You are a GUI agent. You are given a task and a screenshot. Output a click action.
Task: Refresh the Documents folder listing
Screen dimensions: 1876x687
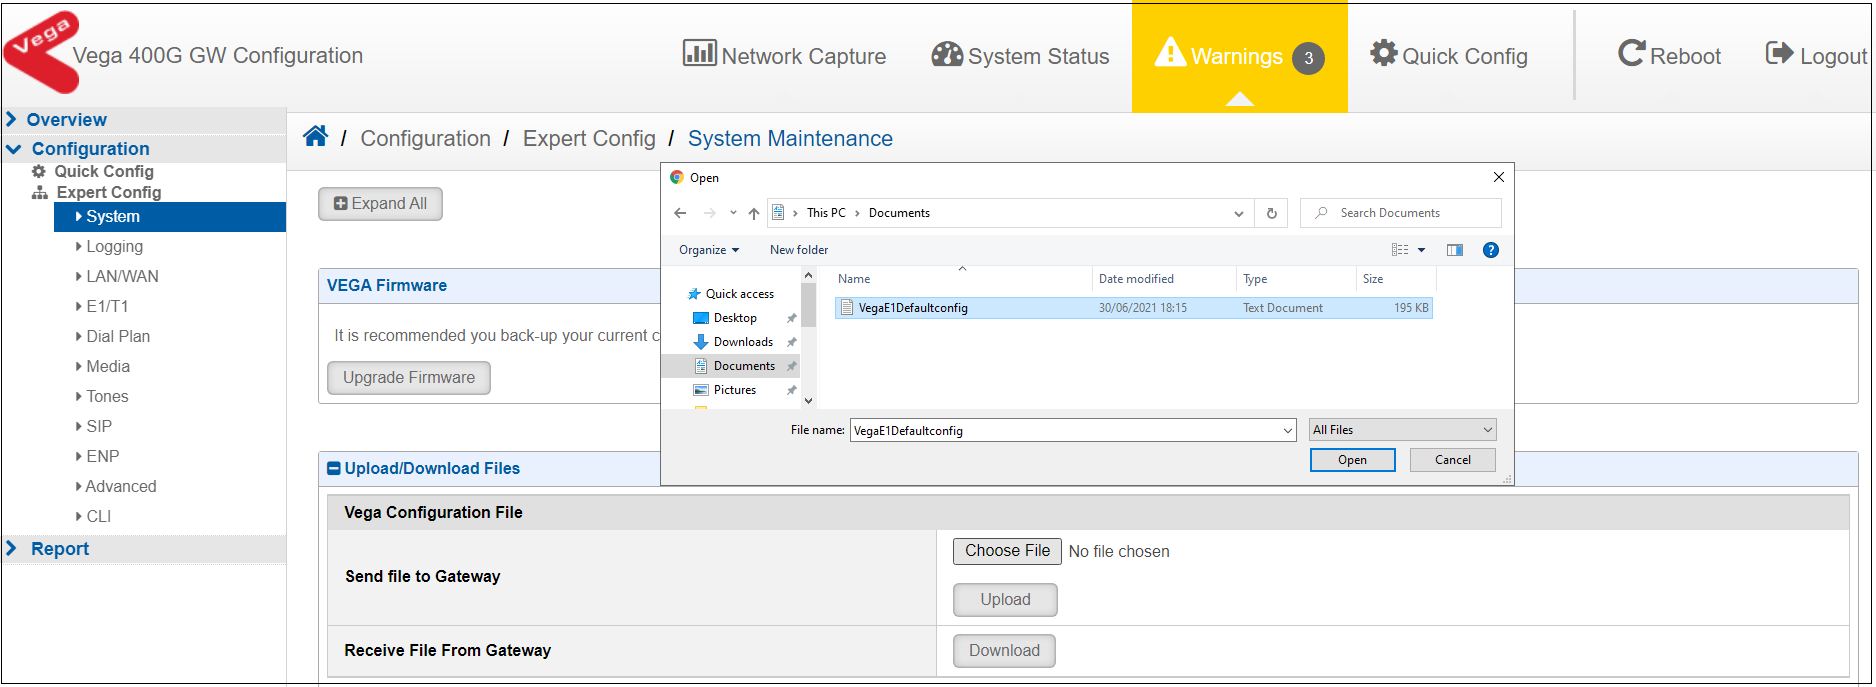click(1271, 213)
